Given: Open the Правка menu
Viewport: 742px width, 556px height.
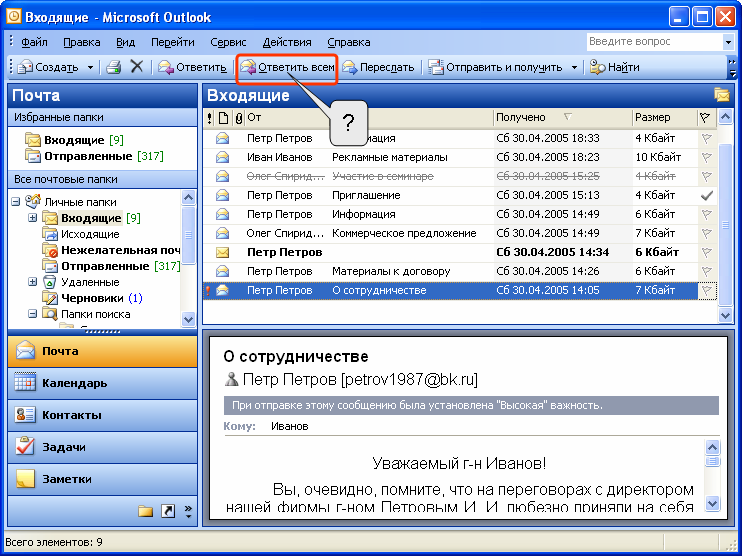Looking at the screenshot, I should (81, 42).
